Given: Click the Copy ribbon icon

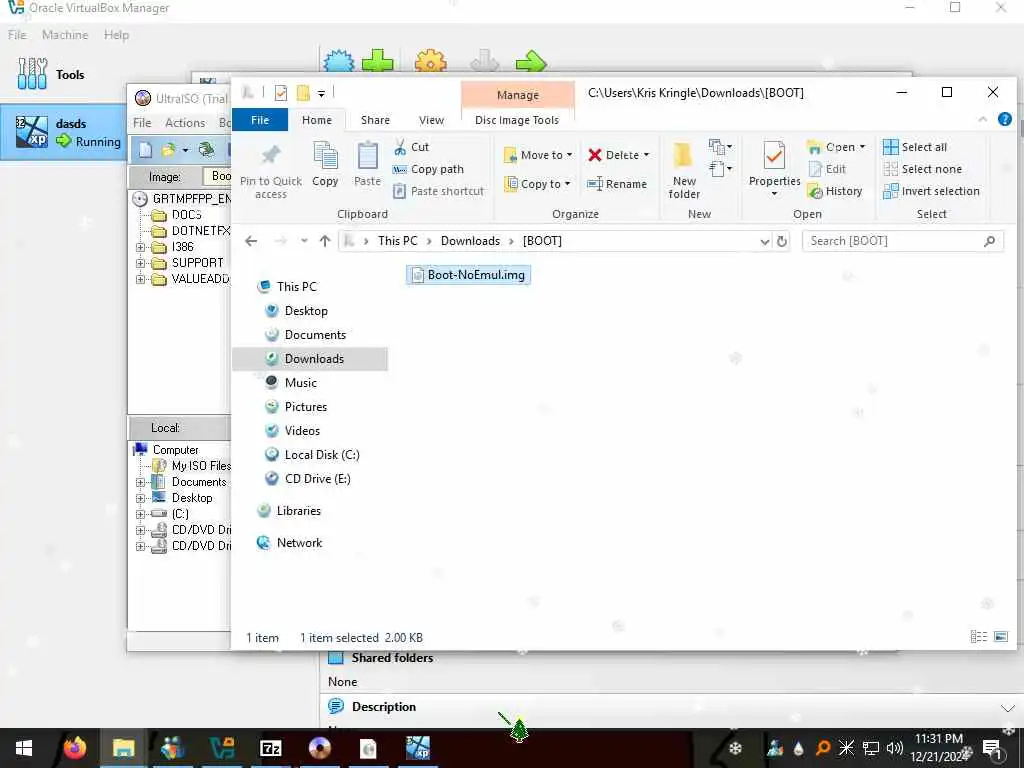Looking at the screenshot, I should click(325, 155).
